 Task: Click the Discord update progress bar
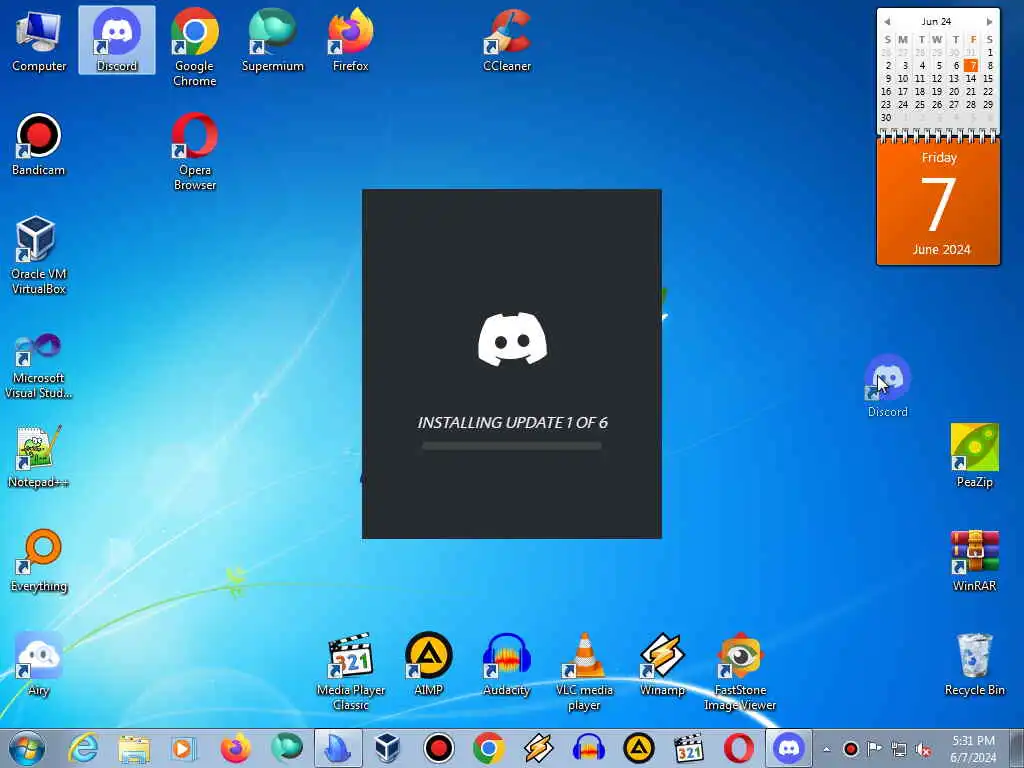[511, 446]
